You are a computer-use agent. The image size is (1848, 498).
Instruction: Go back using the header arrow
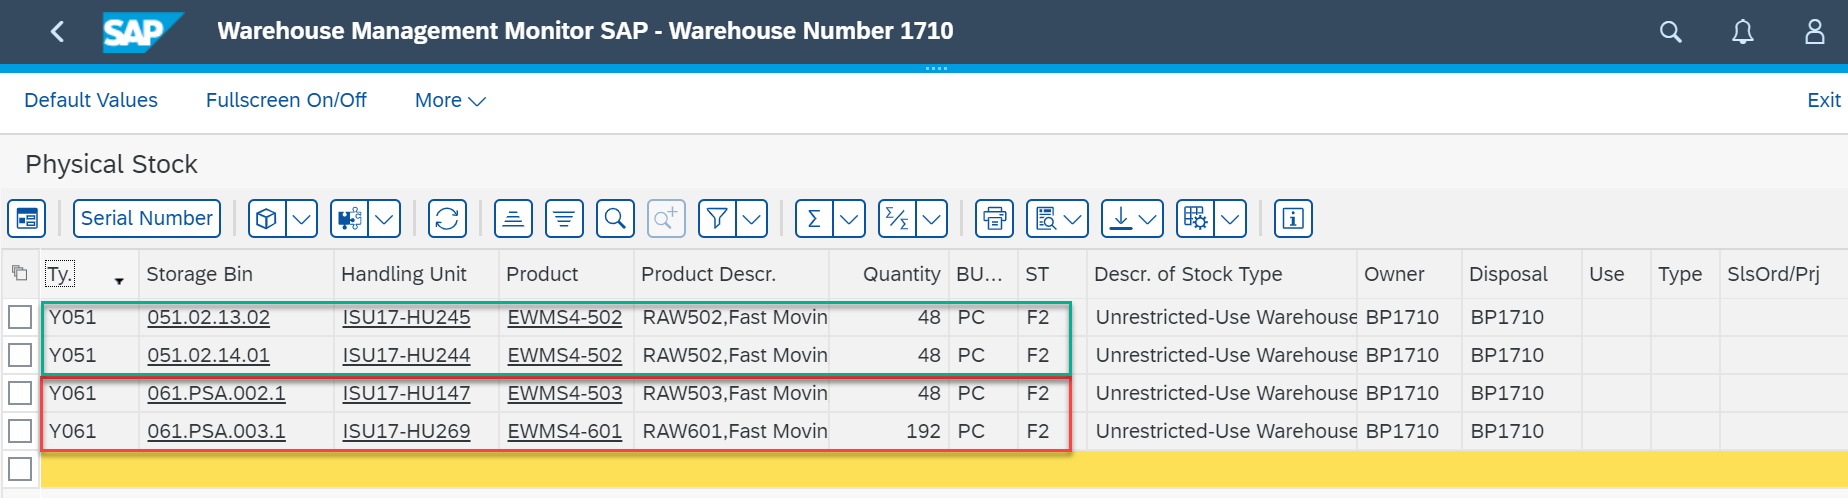(x=57, y=32)
